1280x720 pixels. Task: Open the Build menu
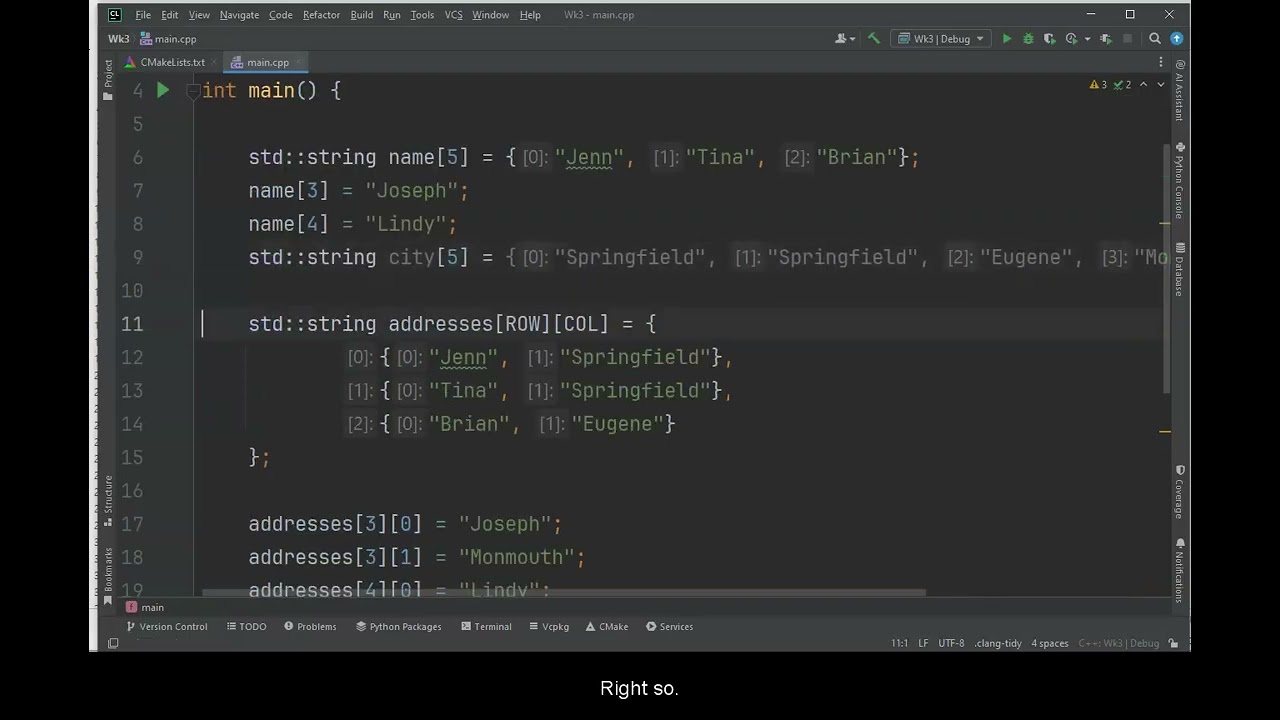tap(362, 15)
